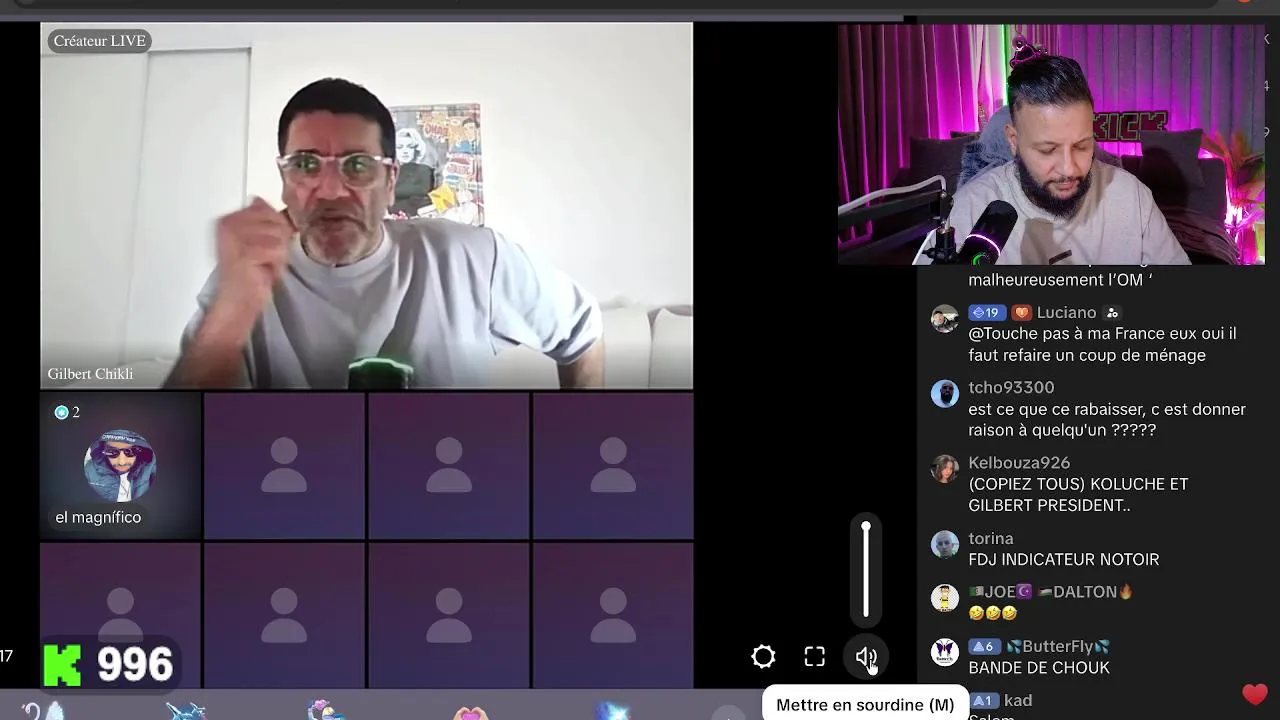Open the live settings gear icon
The image size is (1280, 720).
click(x=763, y=657)
